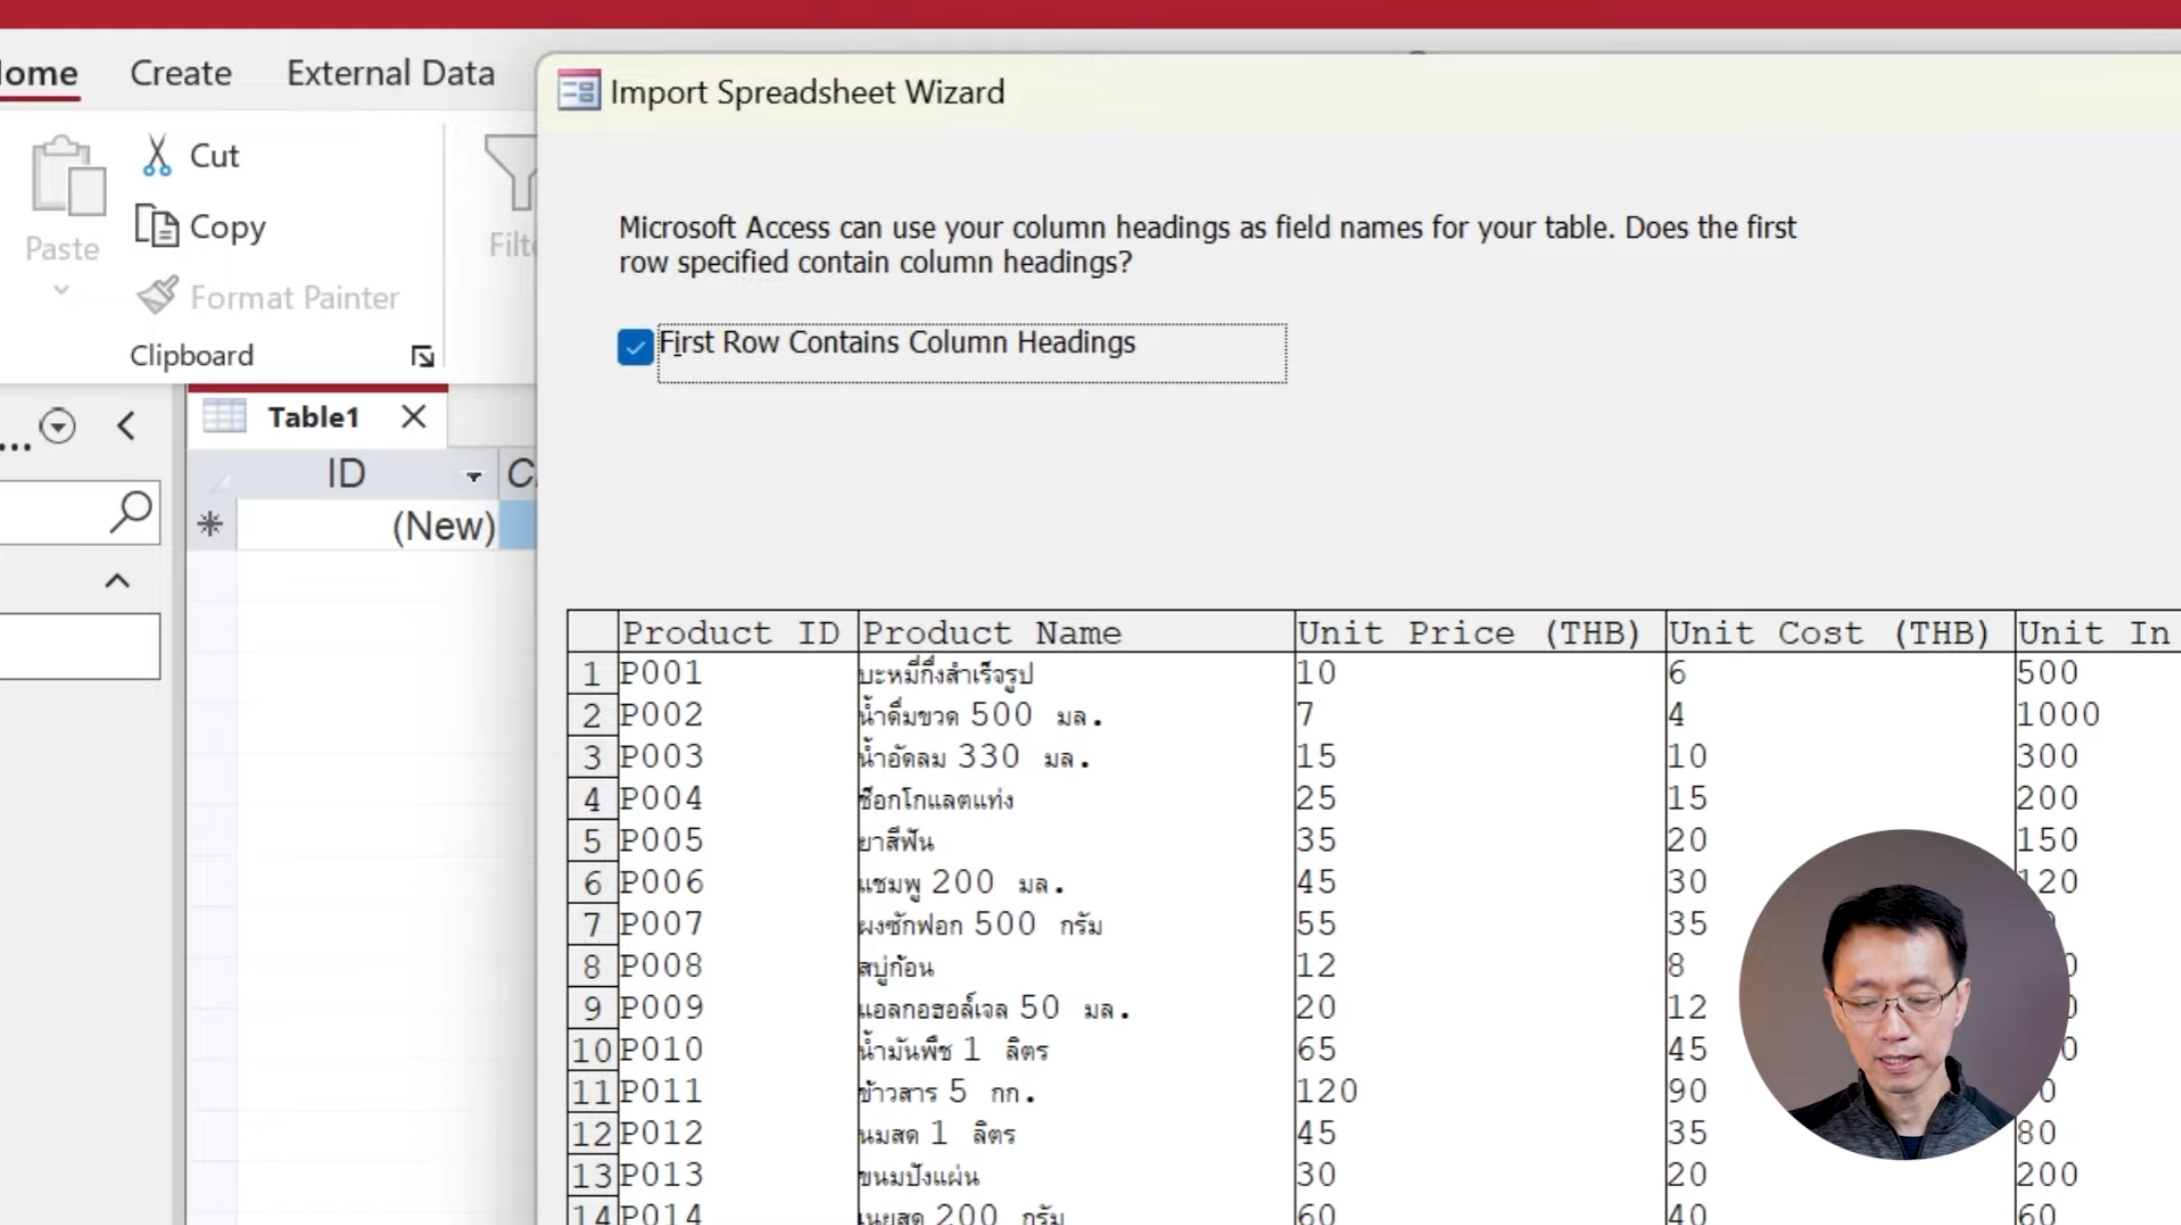Image resolution: width=2181 pixels, height=1225 pixels.
Task: Switch to the Create ribbon tab
Action: tap(180, 72)
